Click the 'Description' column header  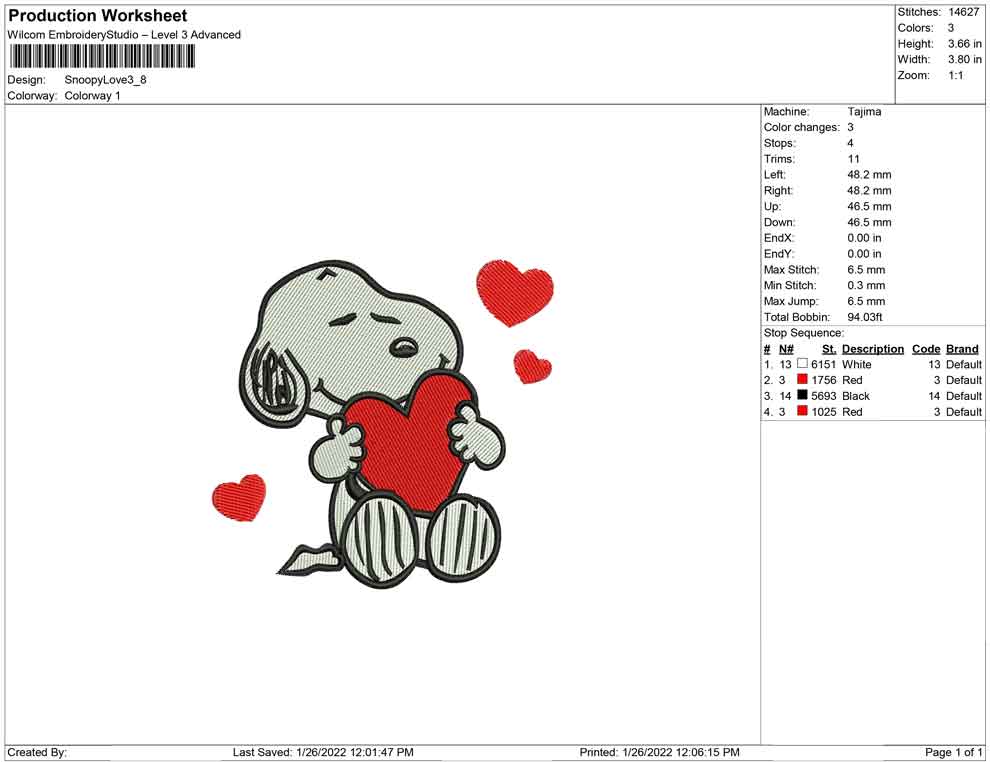pyautogui.click(x=873, y=348)
